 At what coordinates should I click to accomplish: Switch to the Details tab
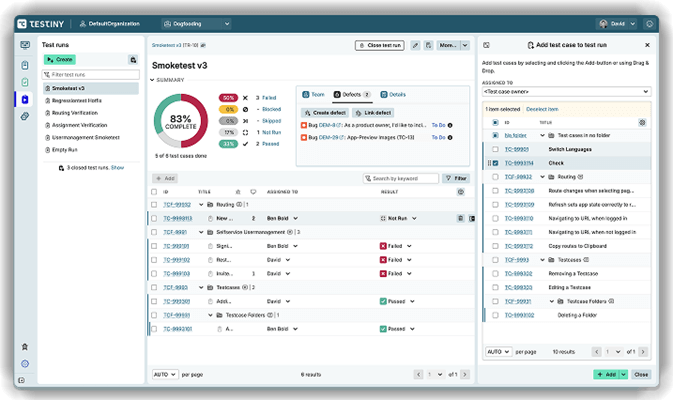[392, 94]
